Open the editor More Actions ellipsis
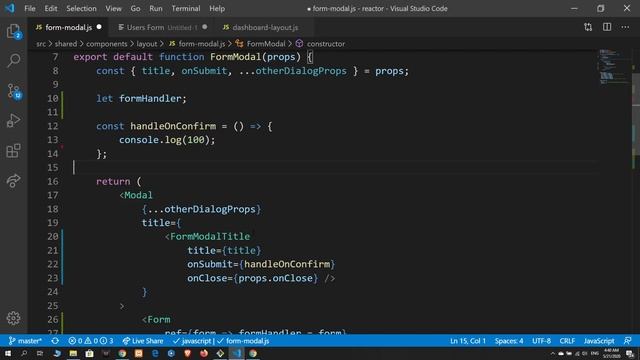 tap(625, 27)
